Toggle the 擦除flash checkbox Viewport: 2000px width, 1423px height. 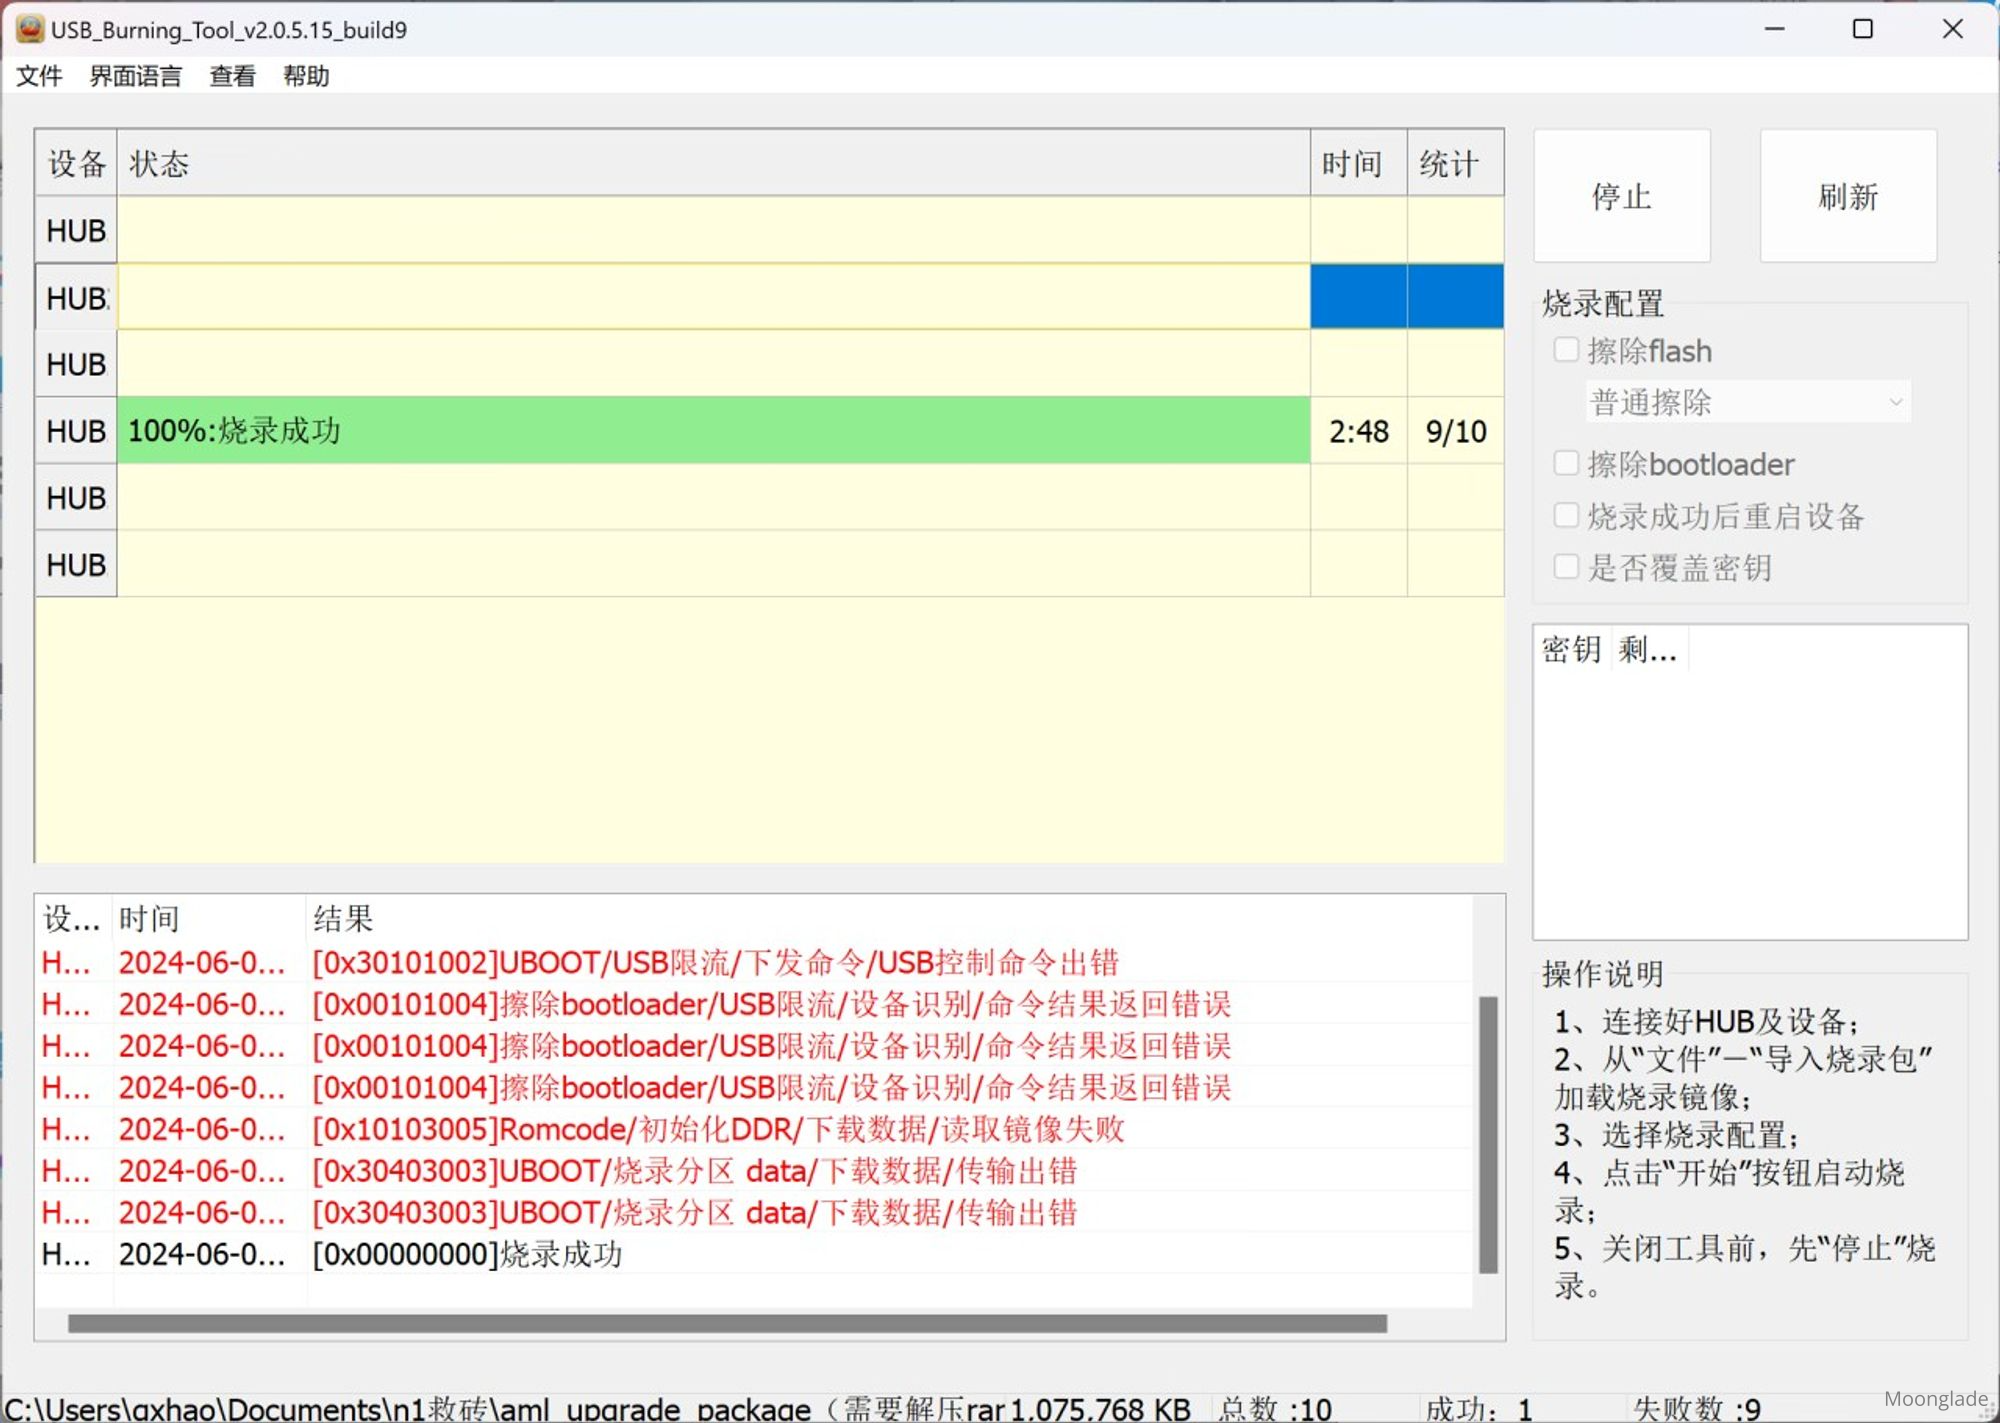1566,350
